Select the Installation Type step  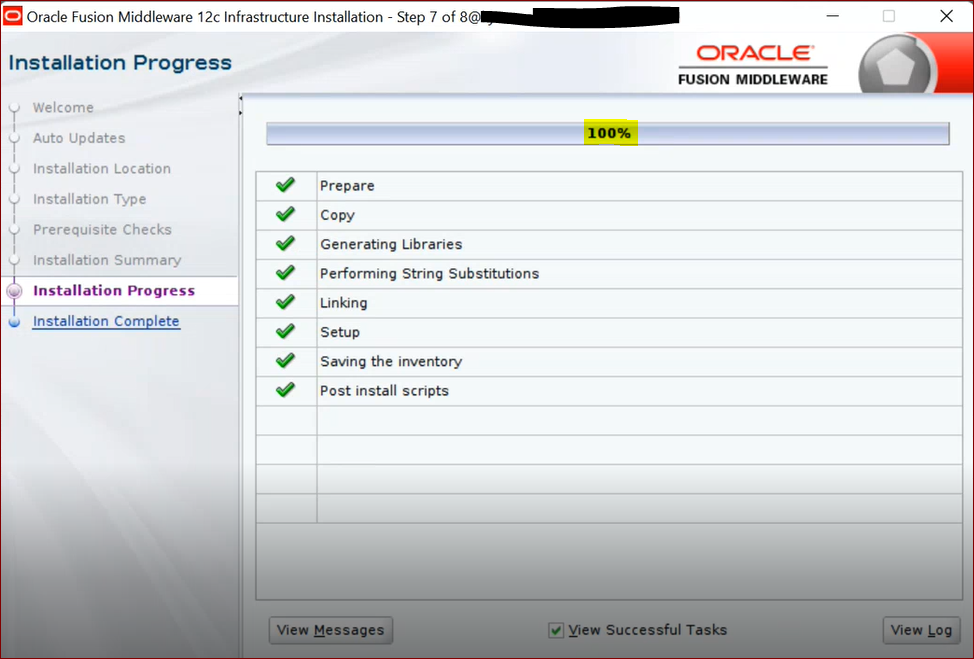pyautogui.click(x=89, y=199)
